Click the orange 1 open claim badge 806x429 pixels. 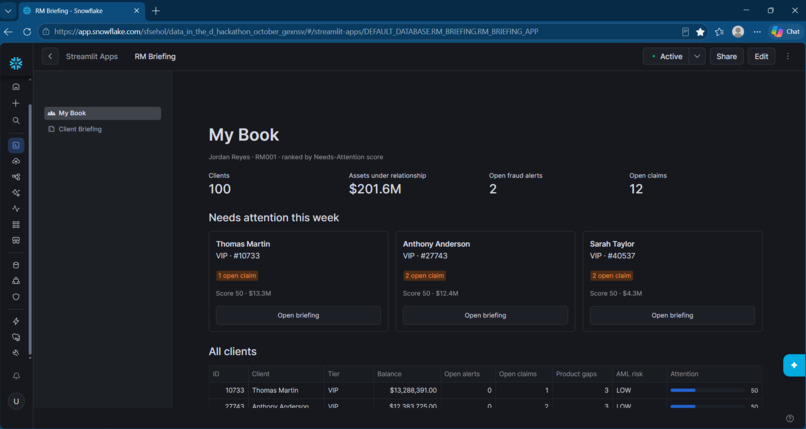tap(237, 276)
